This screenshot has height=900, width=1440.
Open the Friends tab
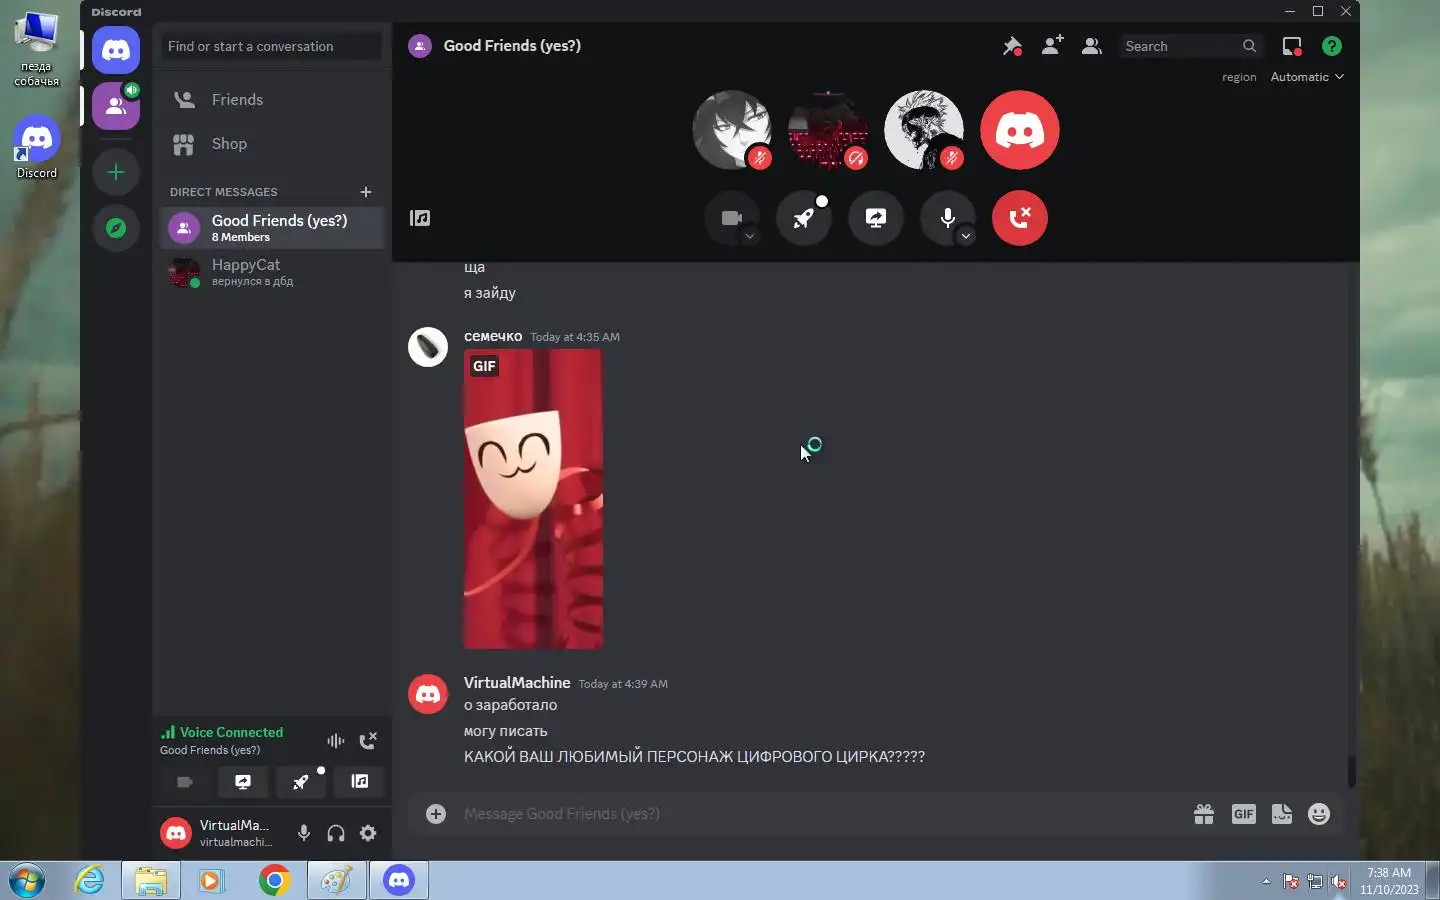point(272,100)
